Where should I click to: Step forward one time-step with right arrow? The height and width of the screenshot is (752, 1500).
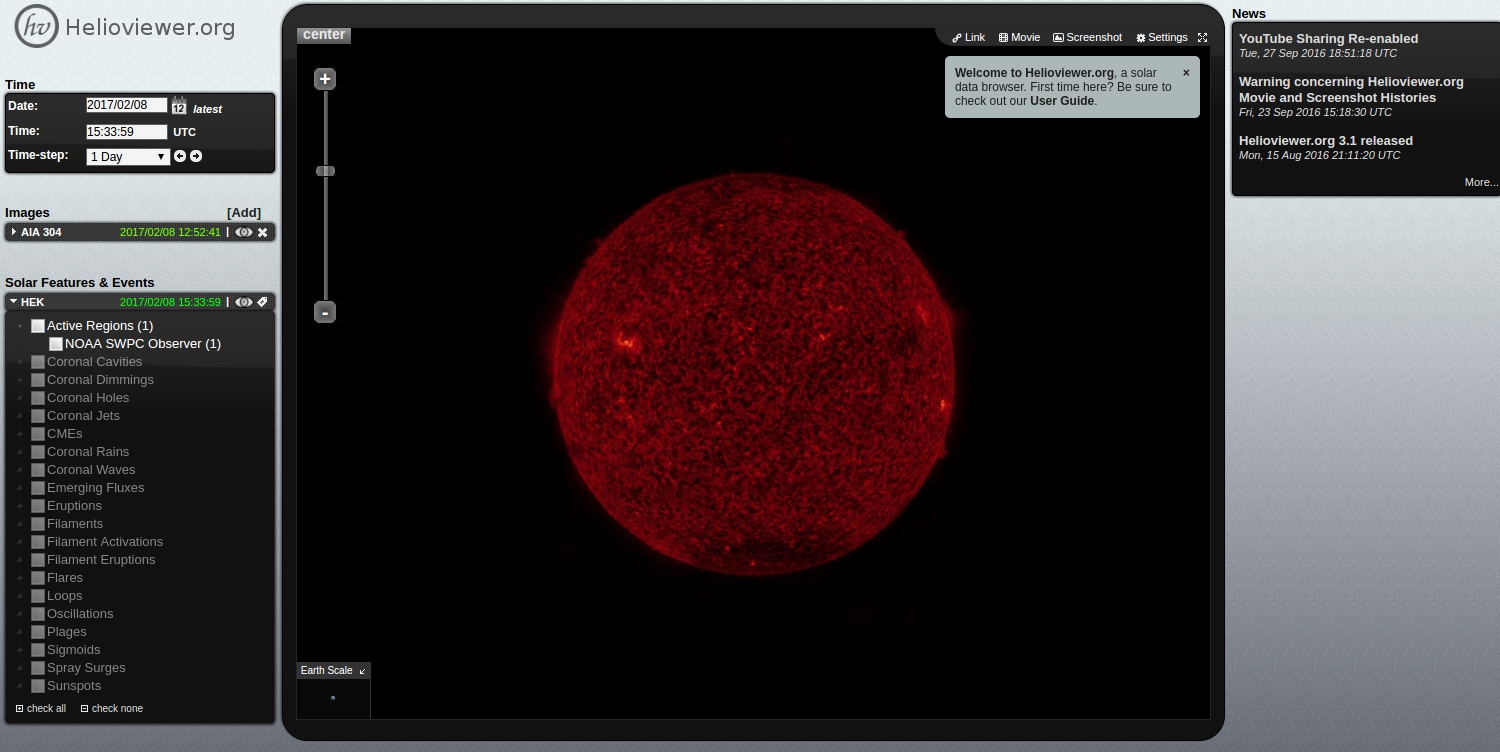pos(196,156)
